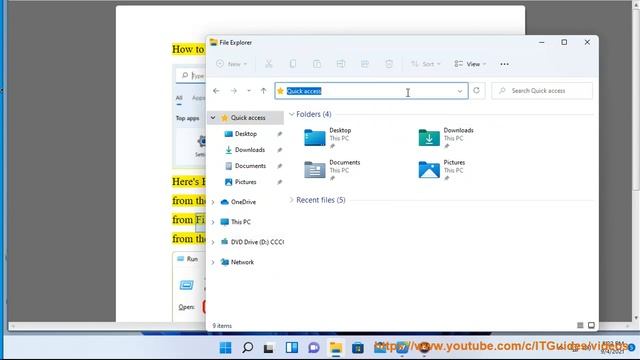Click the Share icon in toolbar

click(365, 64)
